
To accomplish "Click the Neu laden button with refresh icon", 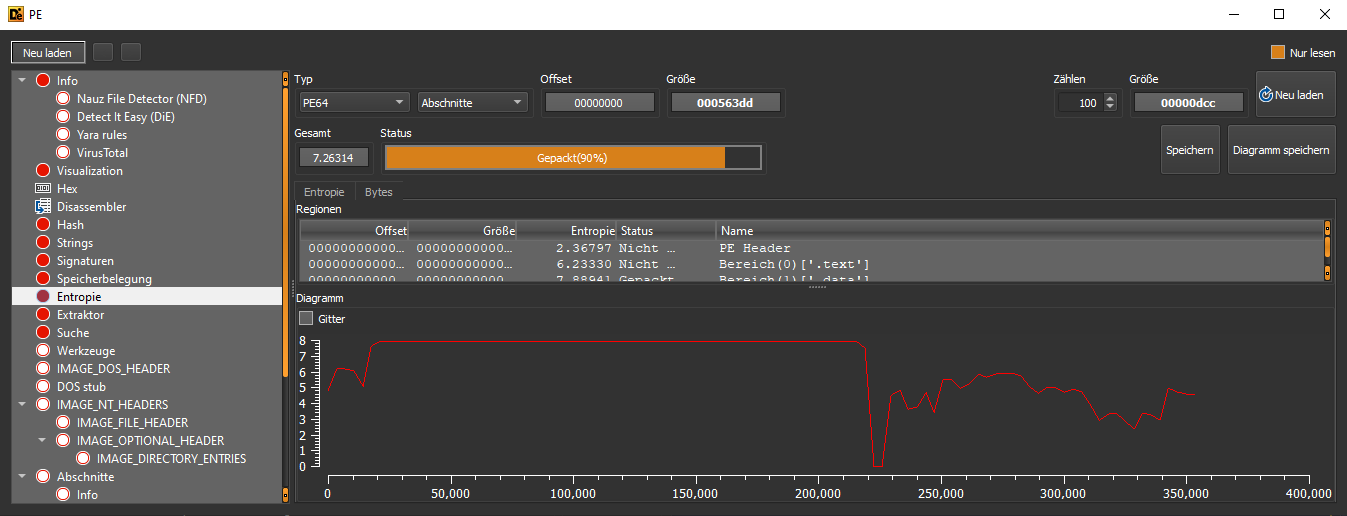I will [1296, 95].
